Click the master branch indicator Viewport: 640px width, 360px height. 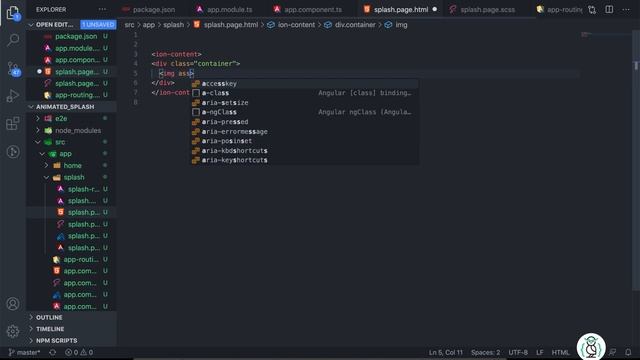24,352
